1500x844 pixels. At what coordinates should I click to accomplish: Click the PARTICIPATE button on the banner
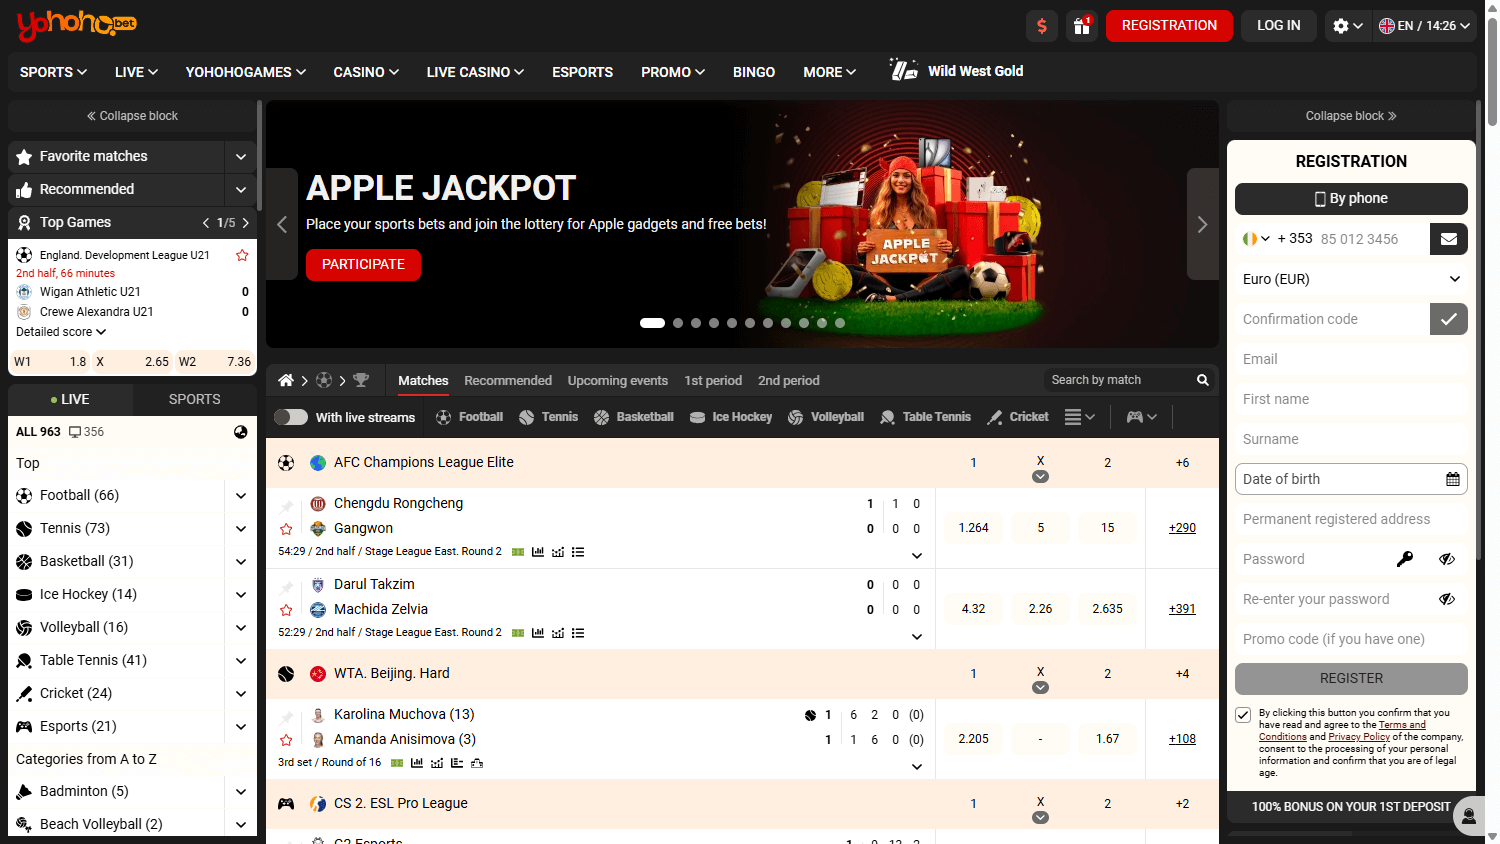coord(363,265)
